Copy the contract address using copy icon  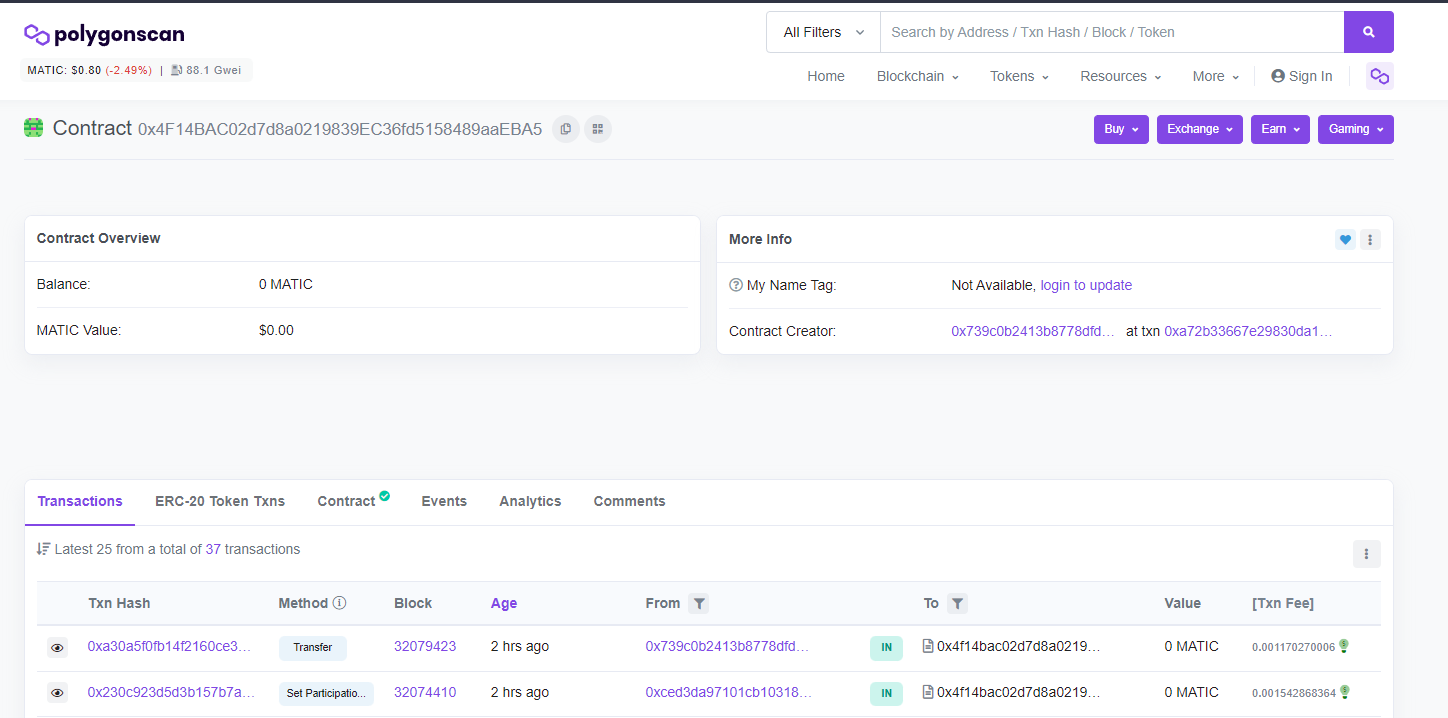[565, 128]
